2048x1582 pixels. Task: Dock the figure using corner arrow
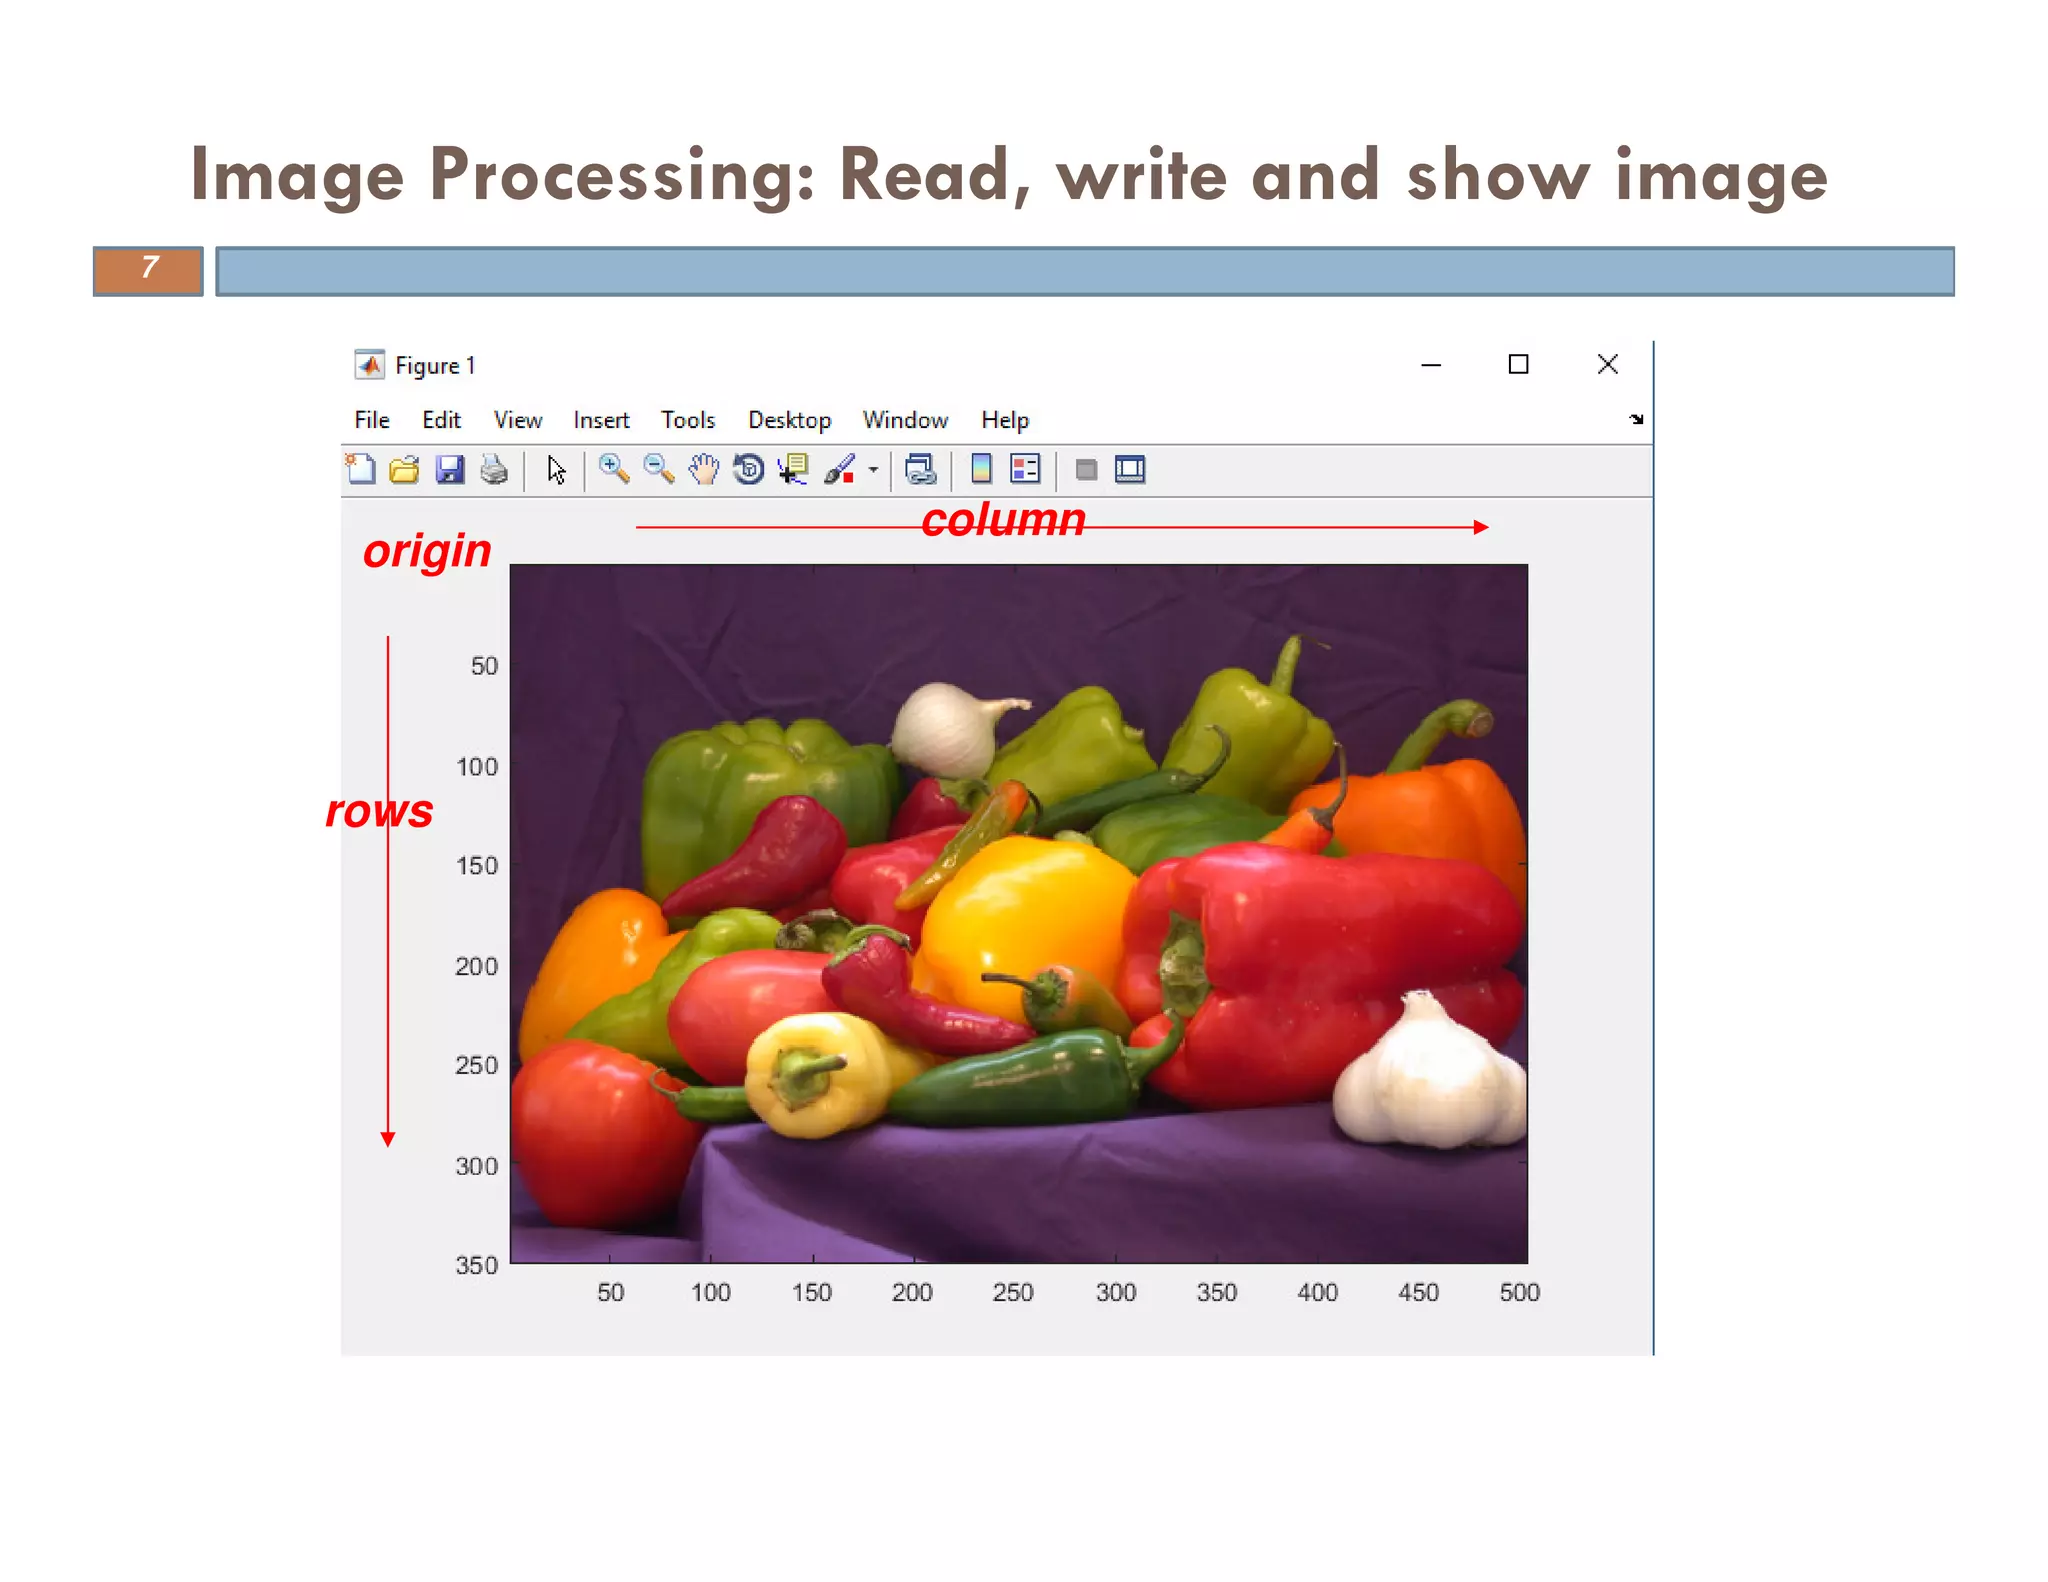(1636, 419)
